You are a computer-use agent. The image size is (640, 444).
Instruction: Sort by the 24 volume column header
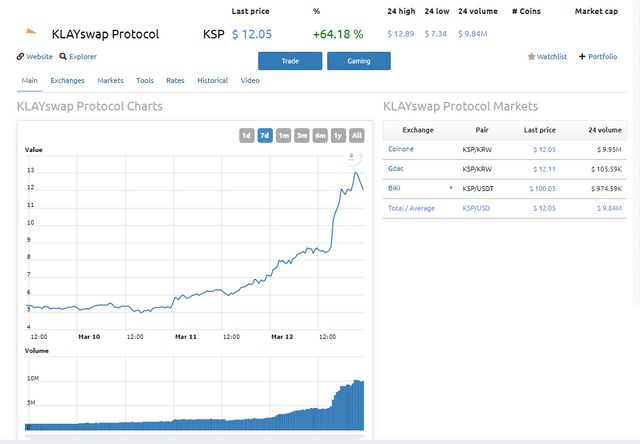pos(605,130)
